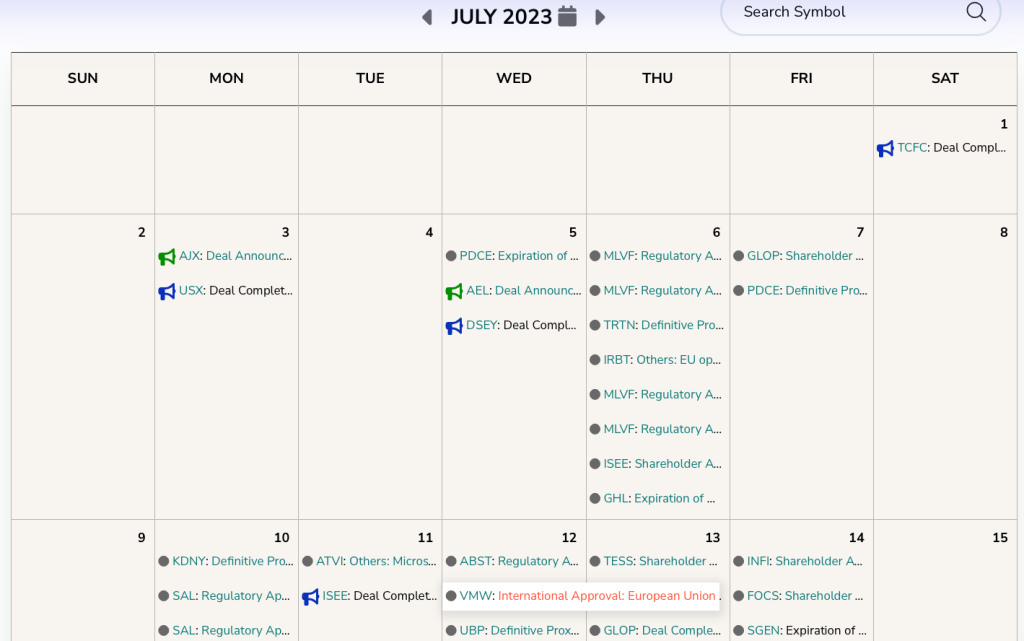Open VMW International Approval: European Union event
1024x641 pixels.
tap(606, 596)
